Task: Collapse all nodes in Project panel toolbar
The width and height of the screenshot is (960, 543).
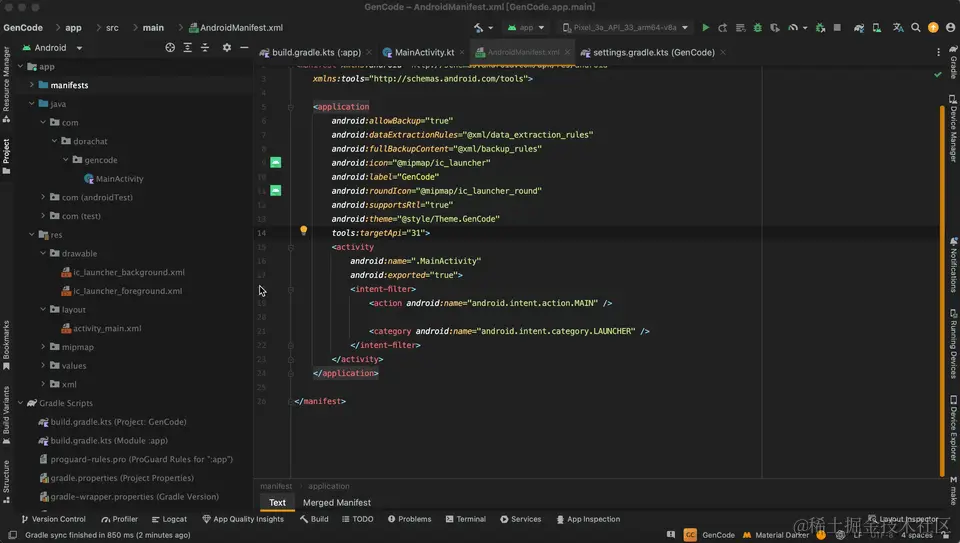Action: tap(205, 48)
